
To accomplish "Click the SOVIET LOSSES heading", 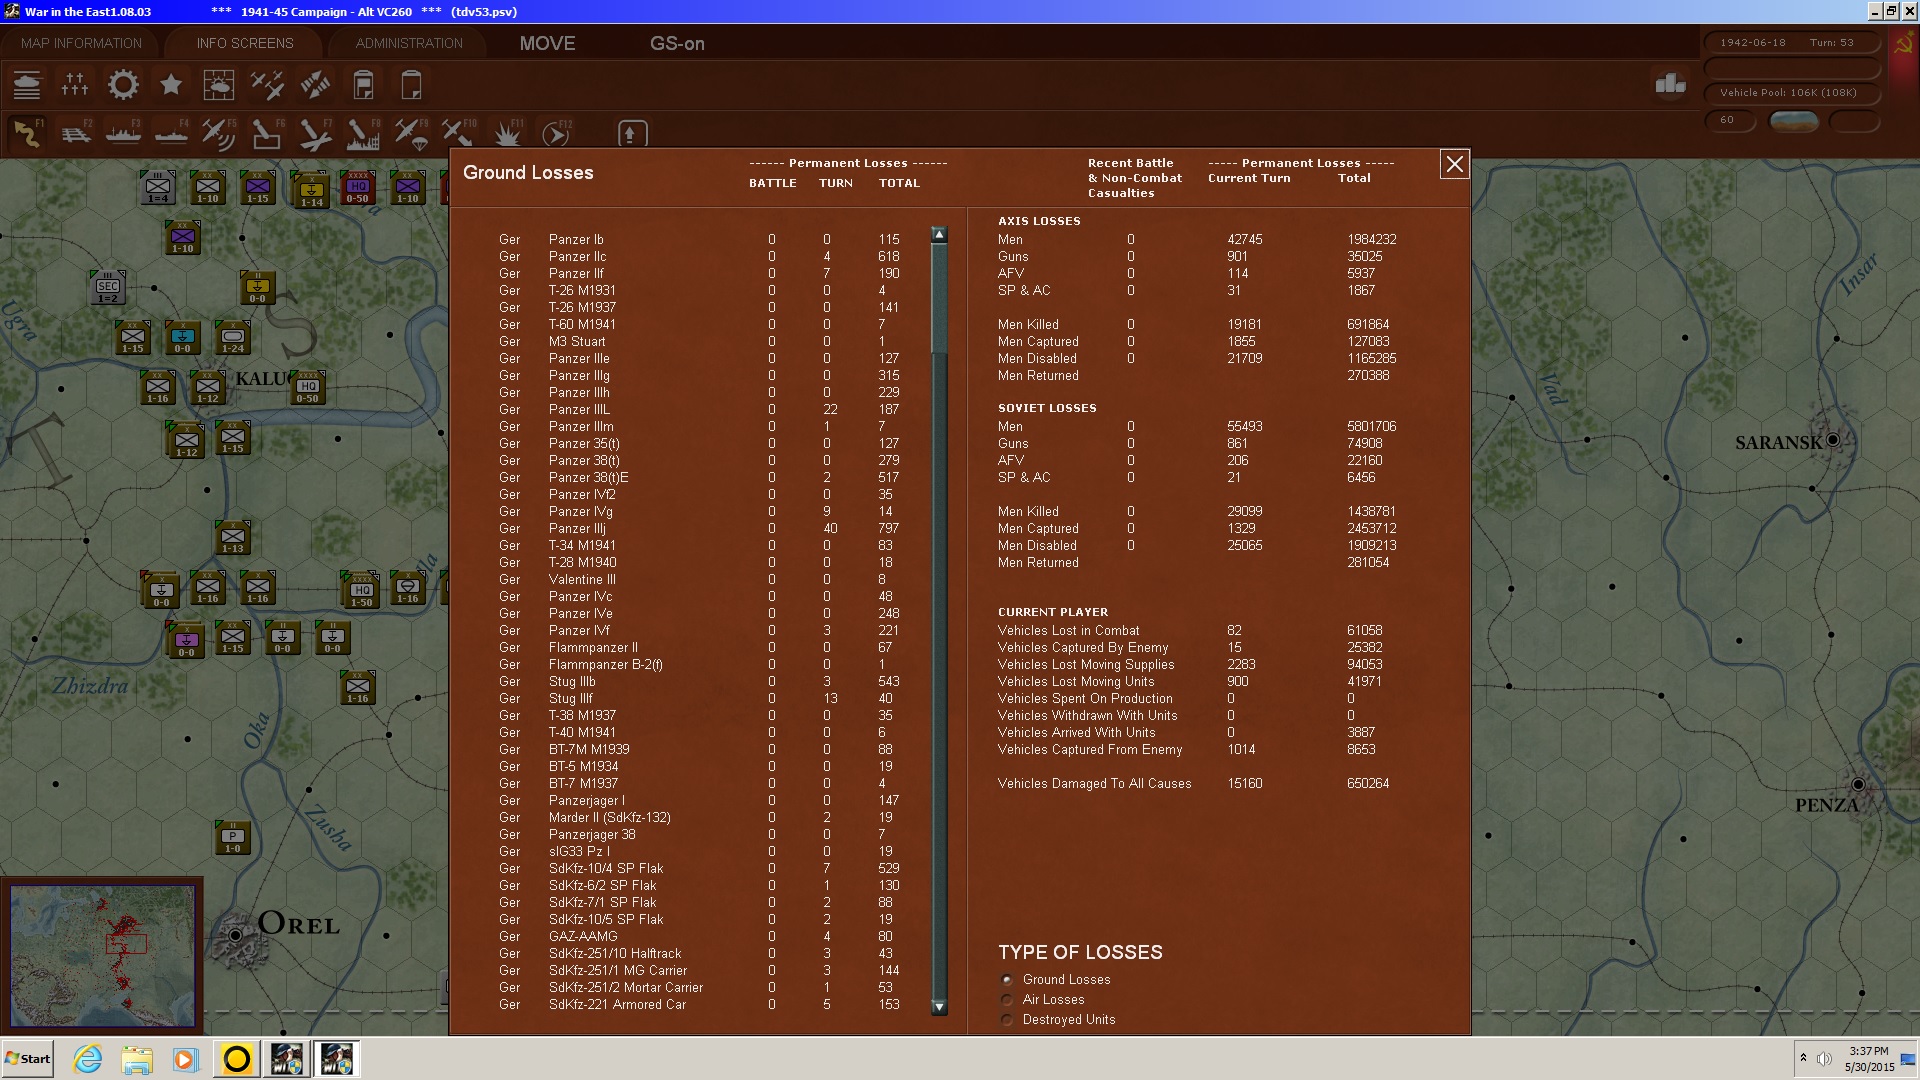I will (x=1047, y=408).
